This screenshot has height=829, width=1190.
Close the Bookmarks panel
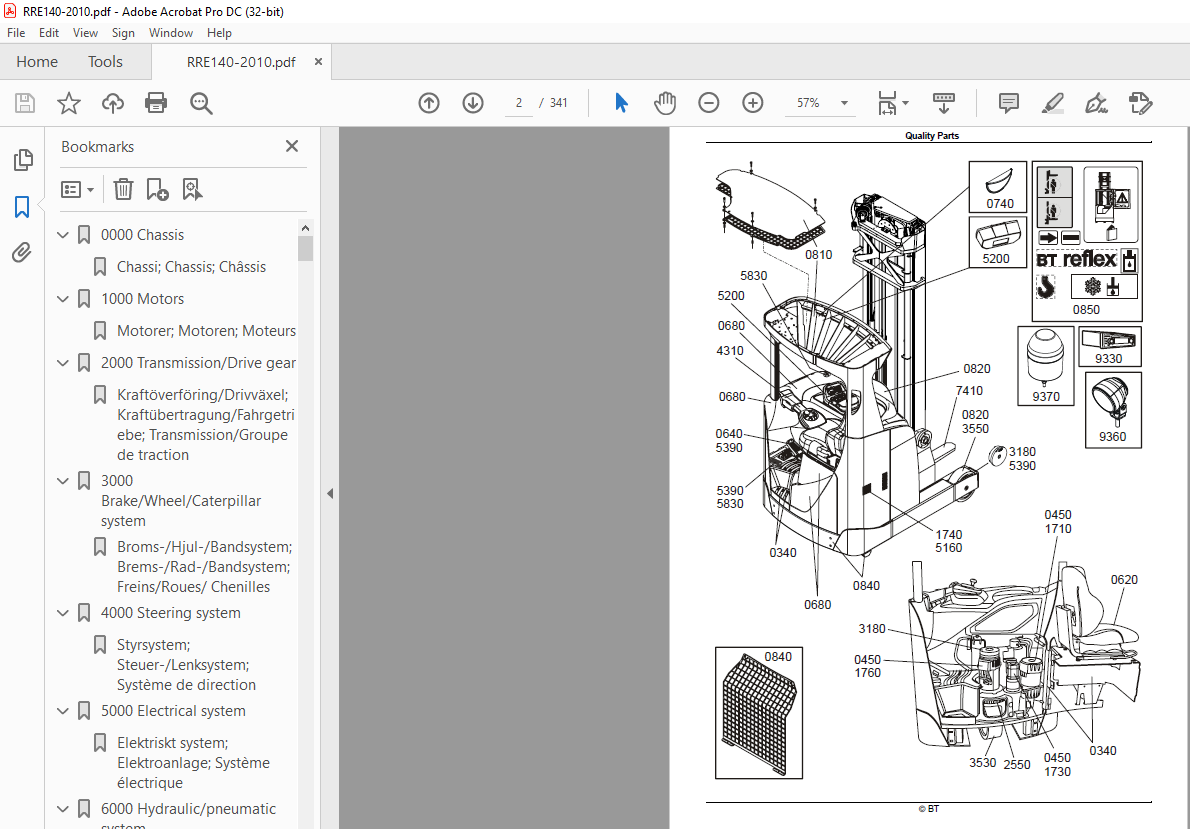[x=292, y=146]
